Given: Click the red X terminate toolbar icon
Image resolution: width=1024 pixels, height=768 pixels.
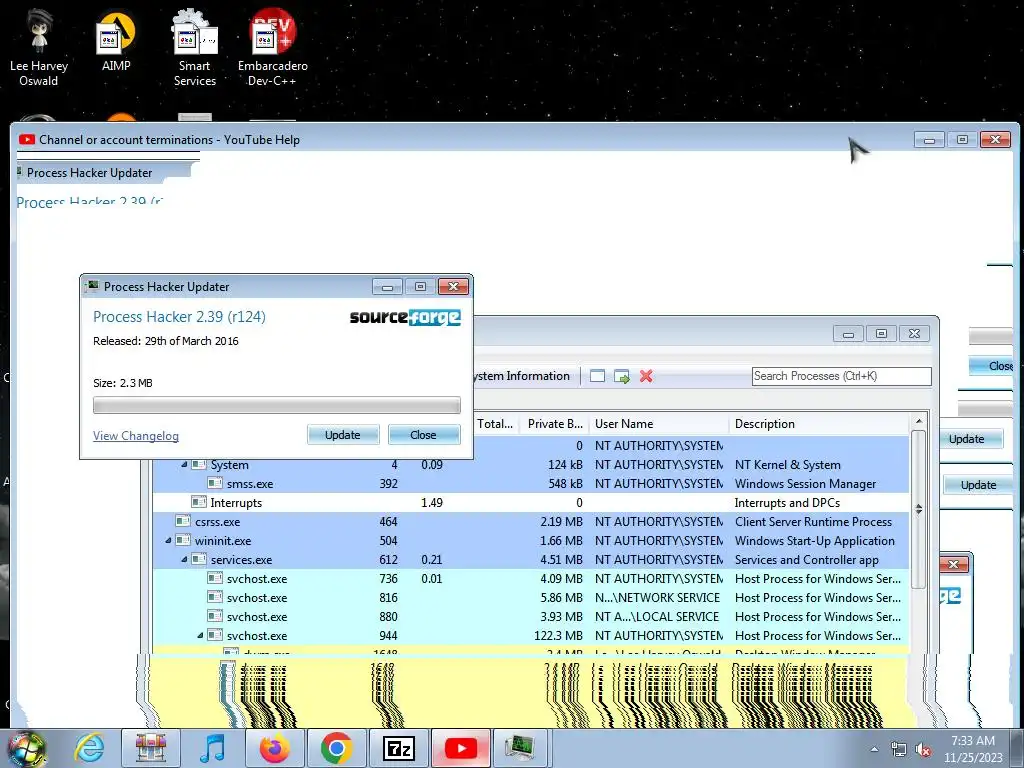Looking at the screenshot, I should pyautogui.click(x=646, y=376).
